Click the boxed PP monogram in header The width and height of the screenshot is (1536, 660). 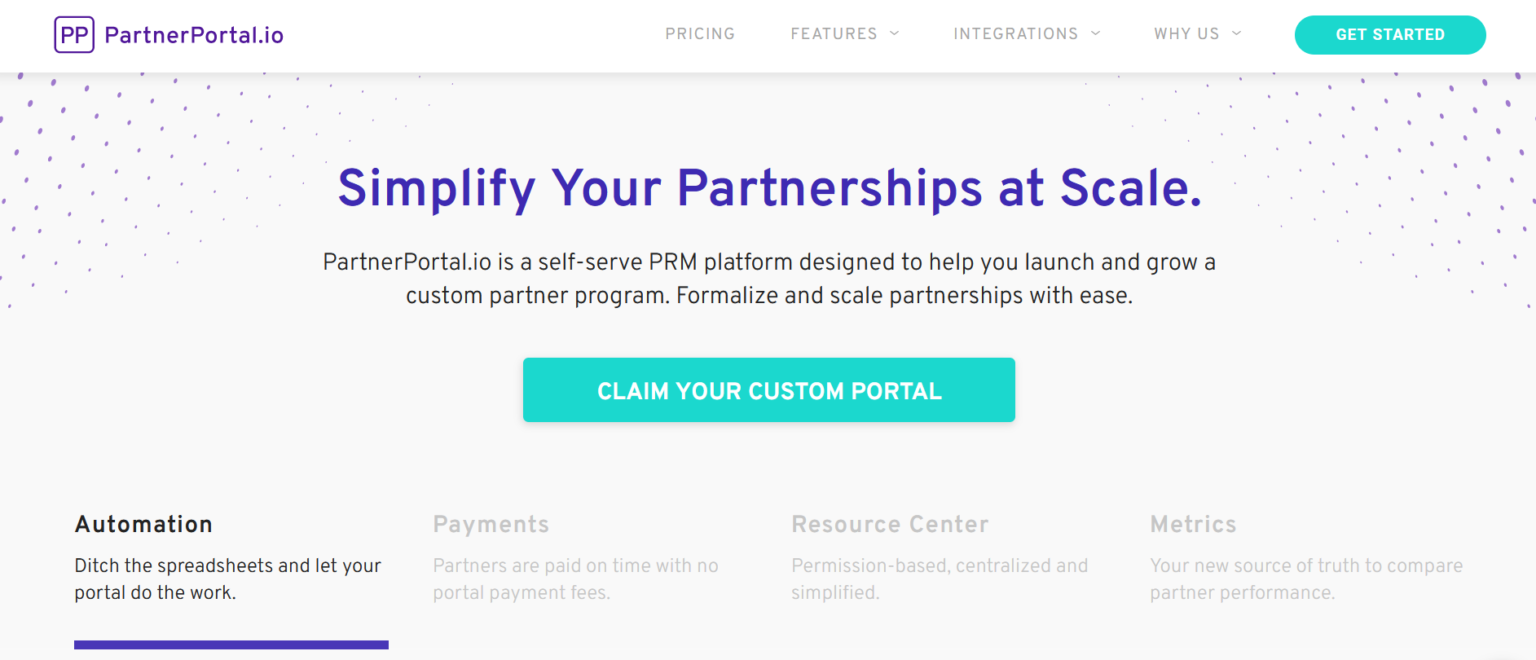click(74, 34)
